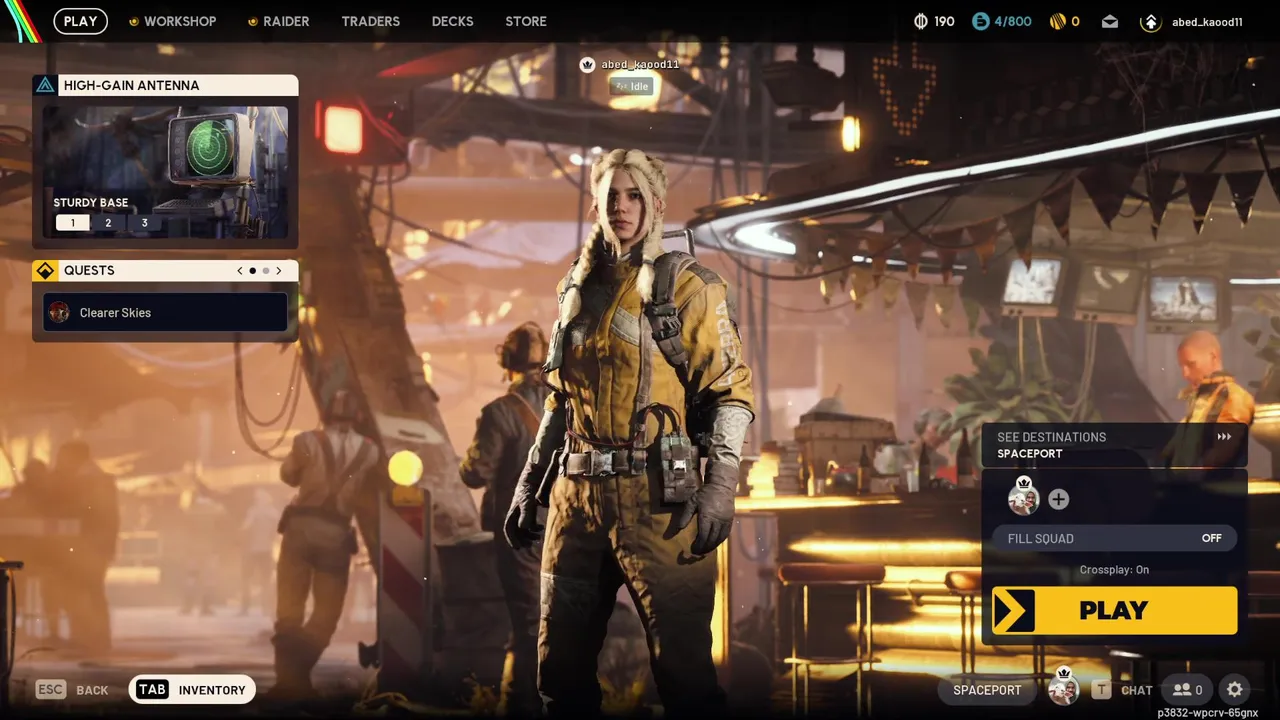Click the coin currency icon showing 190

pyautogui.click(x=921, y=21)
